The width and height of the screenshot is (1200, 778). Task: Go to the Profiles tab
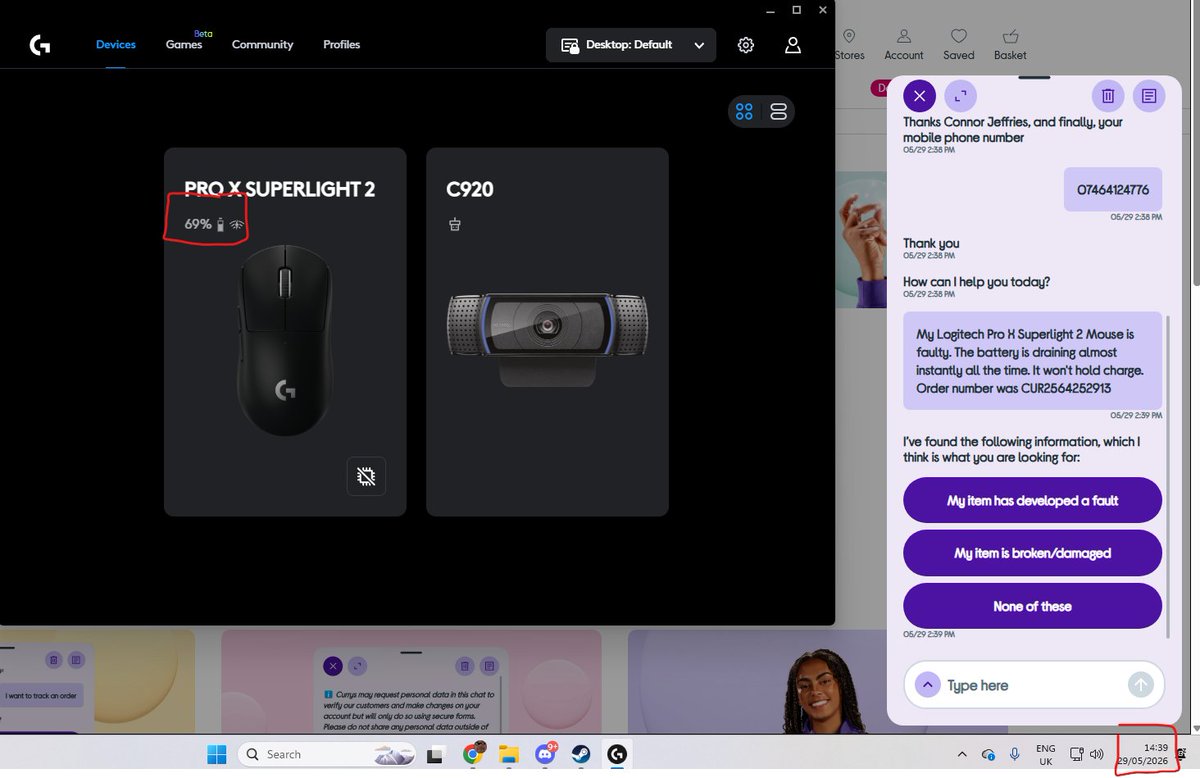coord(341,45)
